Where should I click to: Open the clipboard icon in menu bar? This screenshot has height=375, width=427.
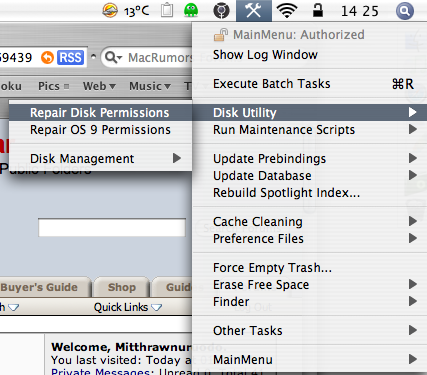click(x=167, y=10)
